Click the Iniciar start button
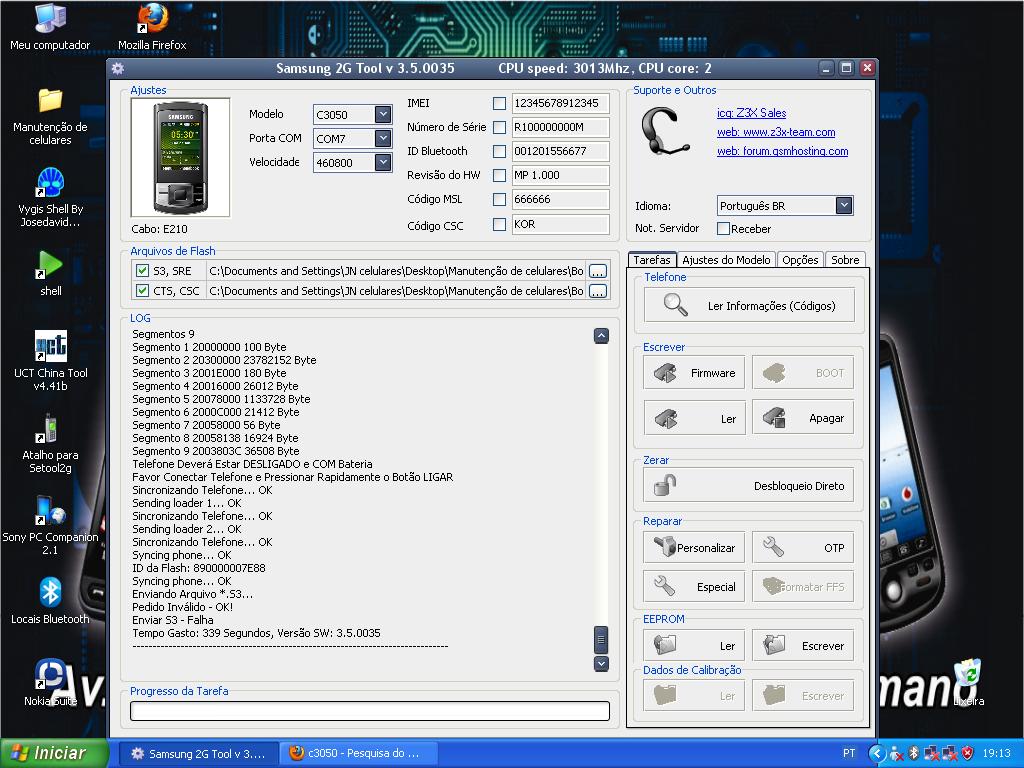The width and height of the screenshot is (1024, 768). 54,753
